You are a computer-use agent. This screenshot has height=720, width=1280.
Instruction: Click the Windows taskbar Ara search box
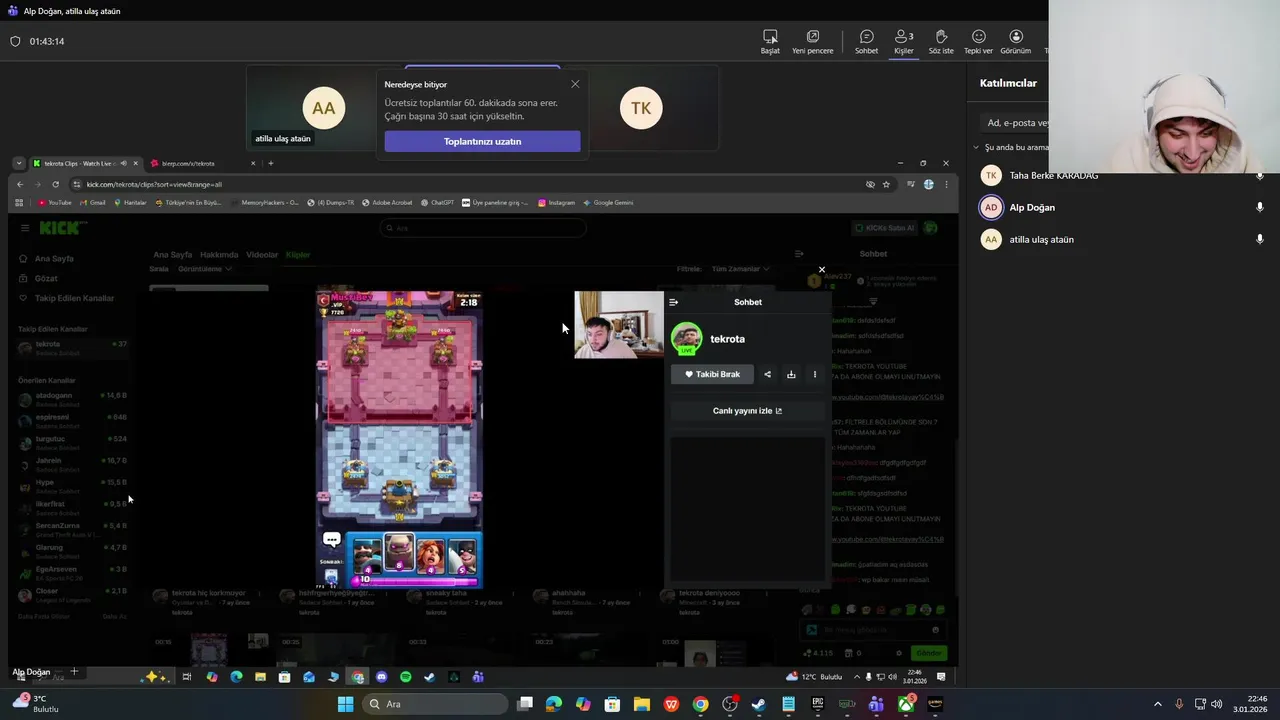[x=435, y=704]
